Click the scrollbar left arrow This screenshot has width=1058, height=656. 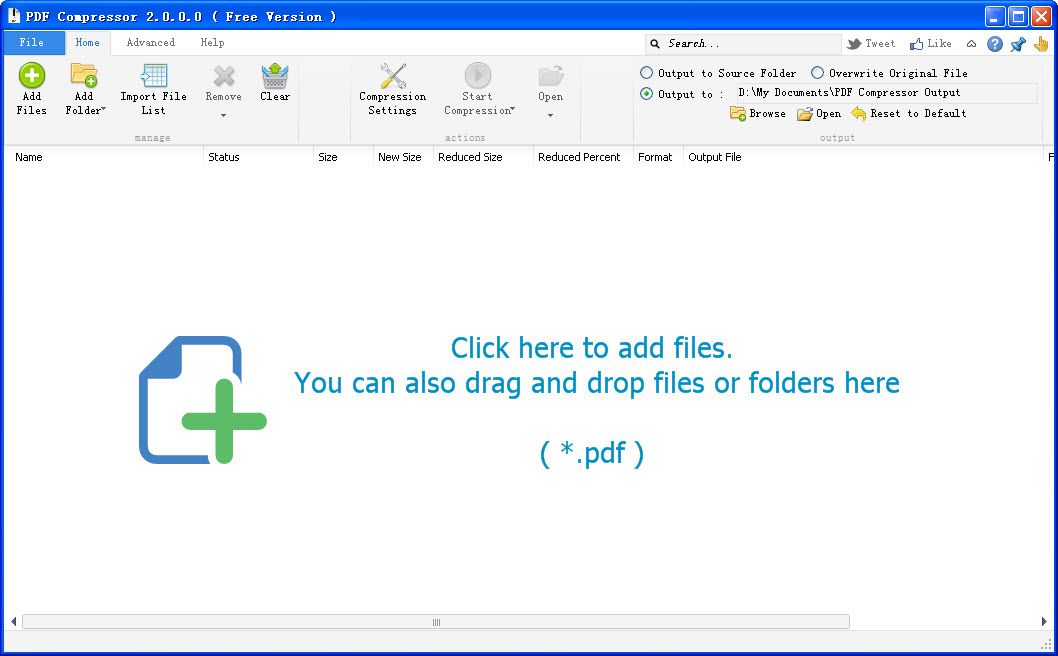[x=13, y=622]
